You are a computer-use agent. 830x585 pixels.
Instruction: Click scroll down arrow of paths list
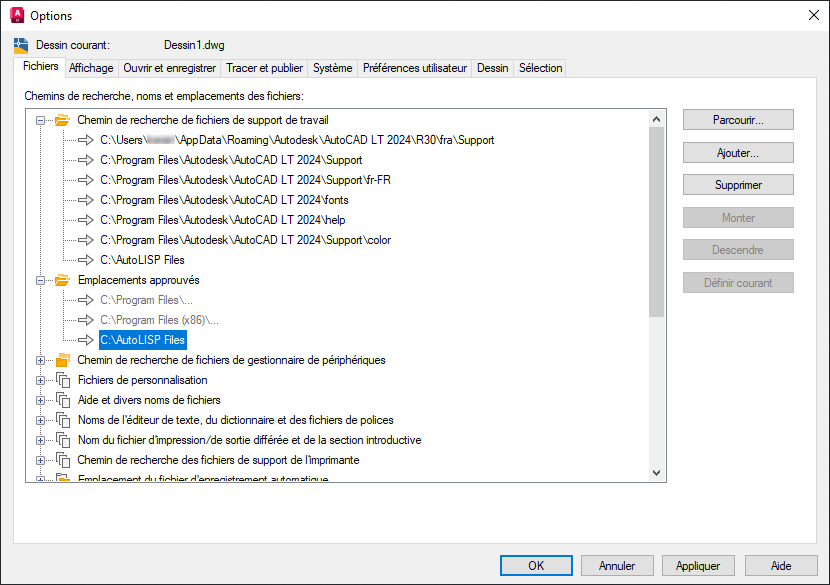[656, 473]
